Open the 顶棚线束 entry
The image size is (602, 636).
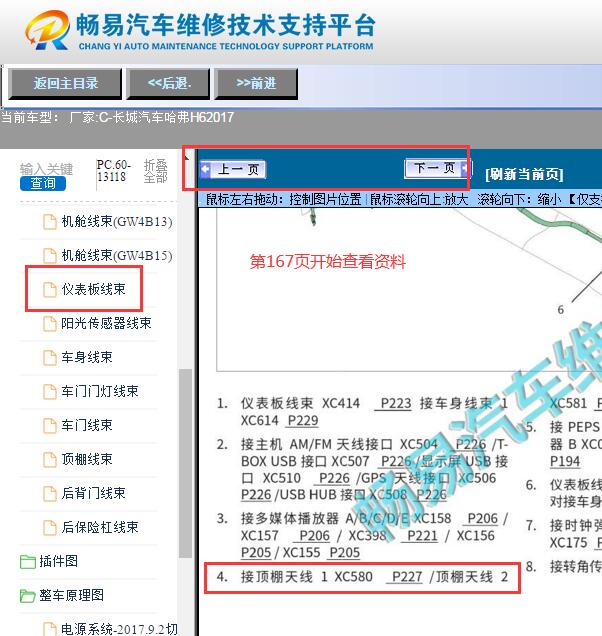point(87,460)
